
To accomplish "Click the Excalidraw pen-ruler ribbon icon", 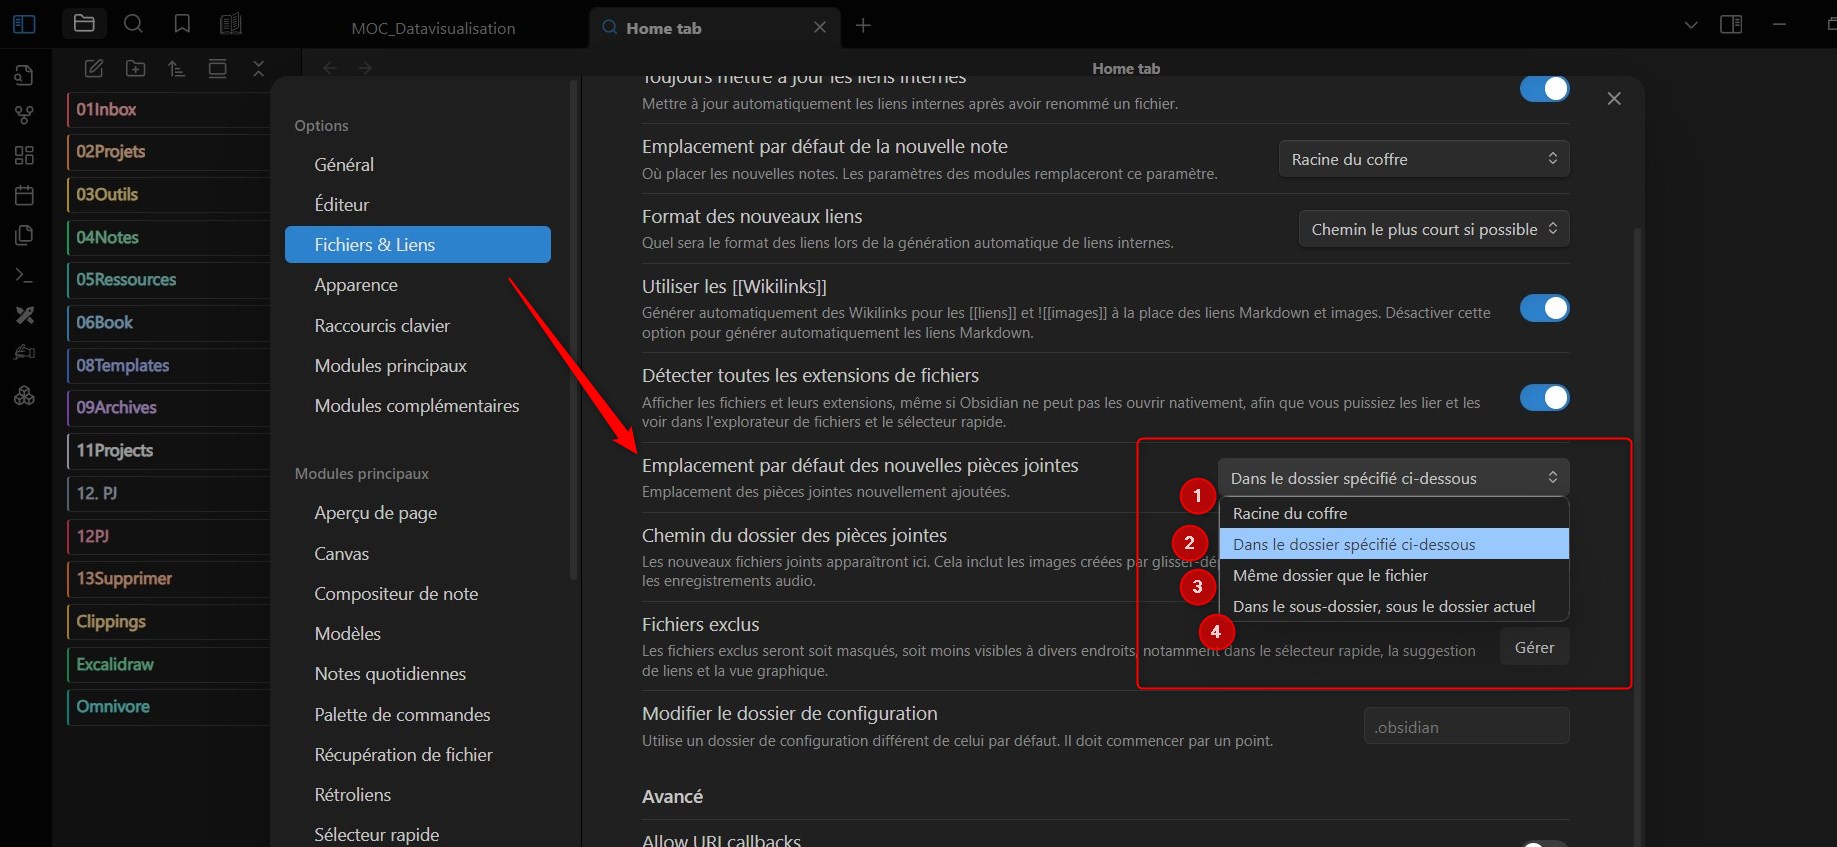I will [x=25, y=315].
